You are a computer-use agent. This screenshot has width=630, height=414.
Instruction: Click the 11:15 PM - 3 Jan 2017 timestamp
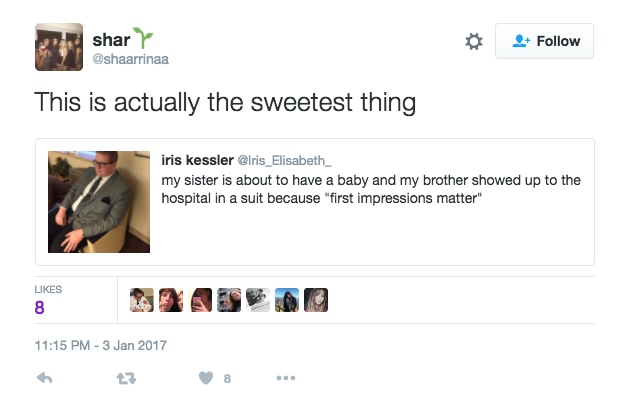tap(100, 345)
